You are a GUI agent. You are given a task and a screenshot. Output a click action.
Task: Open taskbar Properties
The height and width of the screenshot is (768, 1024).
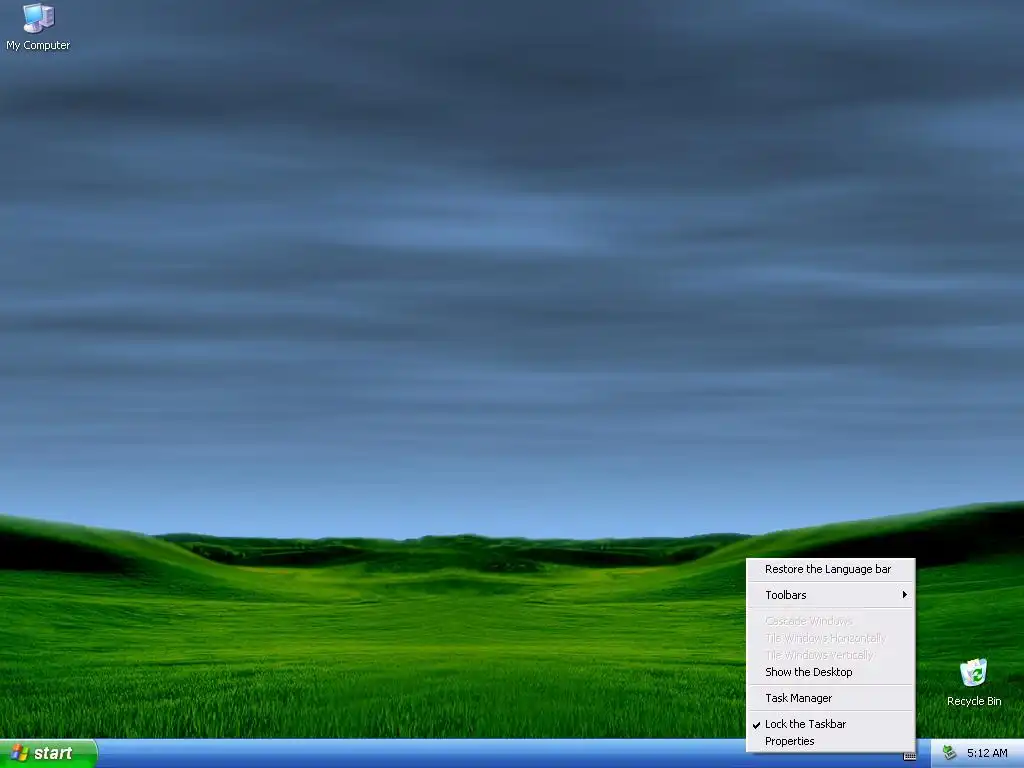click(831, 741)
